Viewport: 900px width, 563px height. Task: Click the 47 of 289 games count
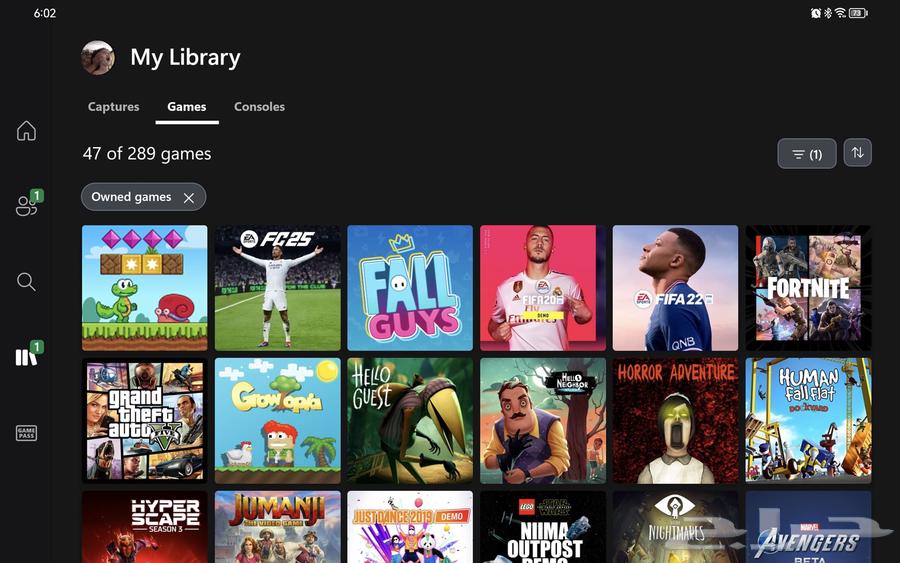[x=147, y=154]
